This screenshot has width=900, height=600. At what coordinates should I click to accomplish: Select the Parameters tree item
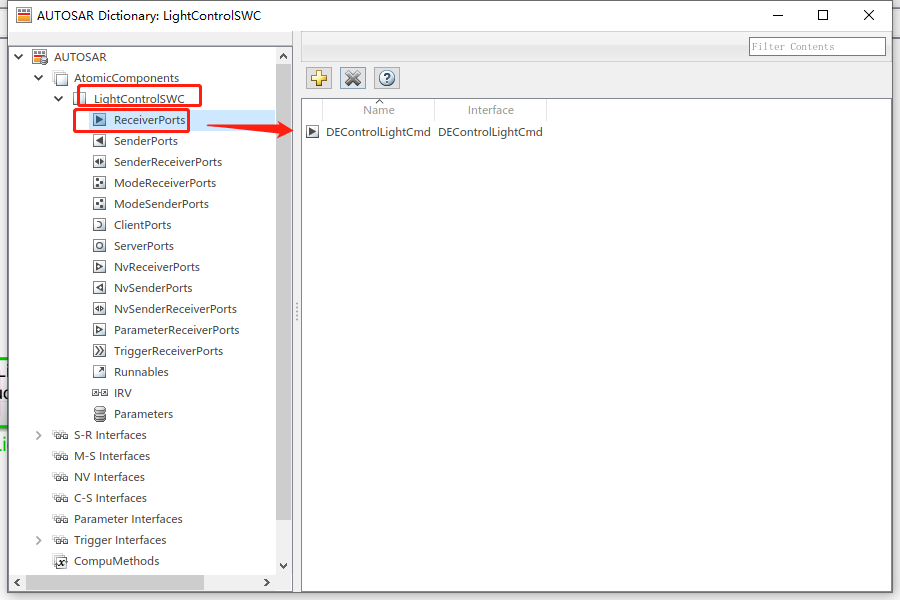point(143,414)
